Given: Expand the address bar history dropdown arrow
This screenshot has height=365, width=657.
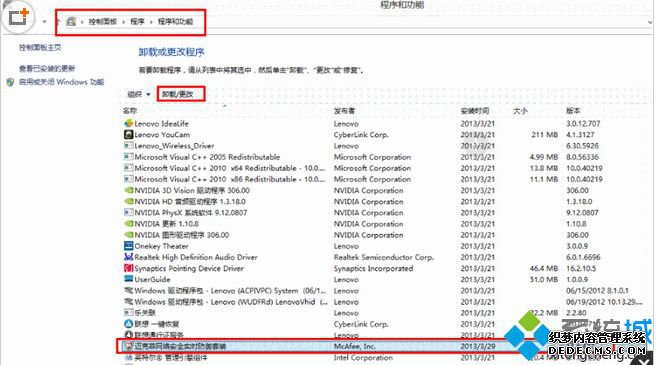Looking at the screenshot, I should (x=651, y=22).
